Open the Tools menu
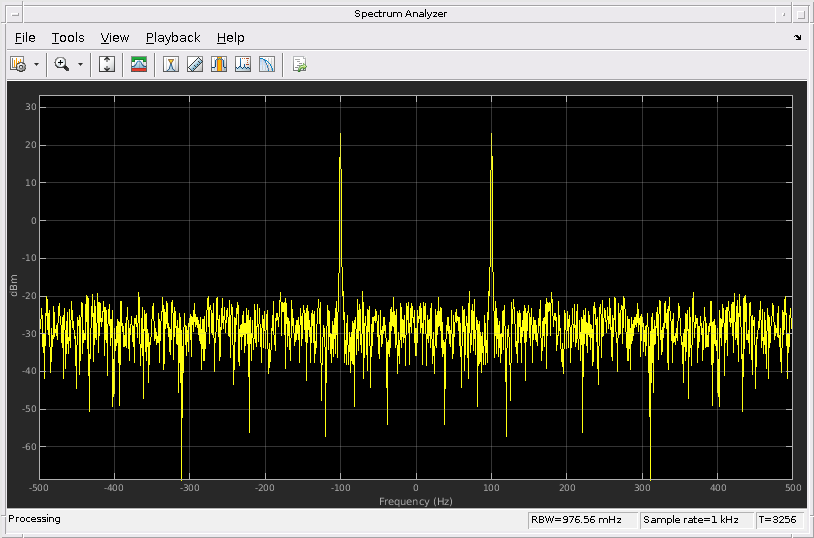Image resolution: width=814 pixels, height=538 pixels. tap(68, 38)
